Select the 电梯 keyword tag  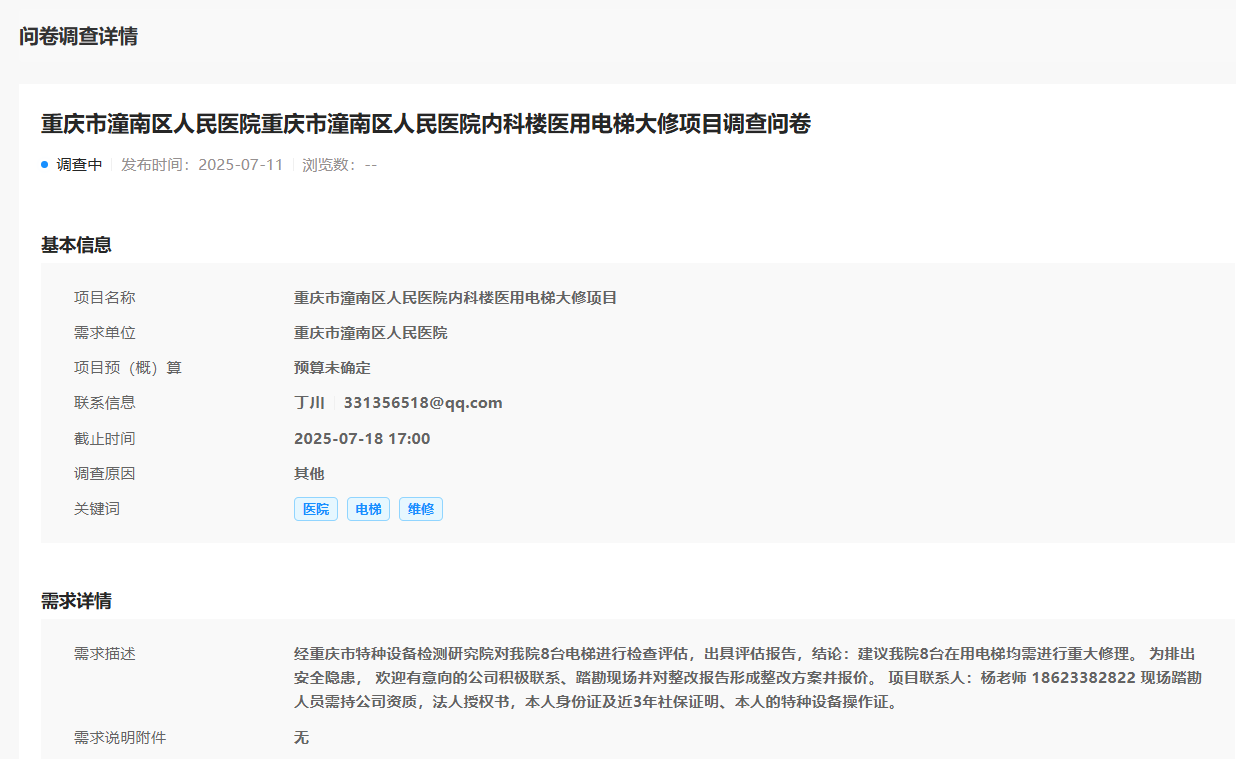tap(368, 509)
